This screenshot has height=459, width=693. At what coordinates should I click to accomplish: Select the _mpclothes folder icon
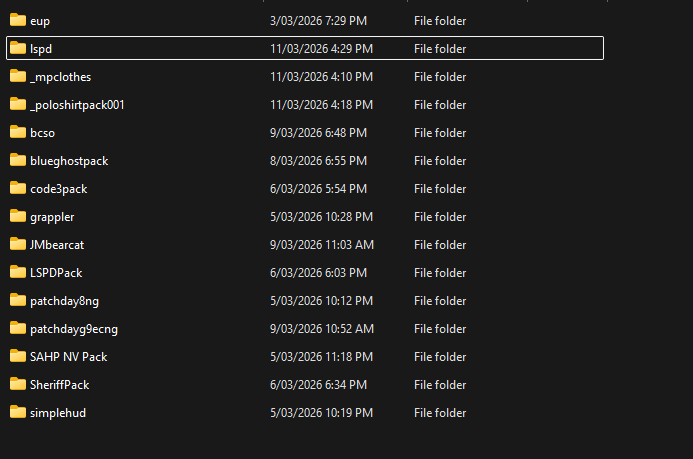pyautogui.click(x=17, y=76)
